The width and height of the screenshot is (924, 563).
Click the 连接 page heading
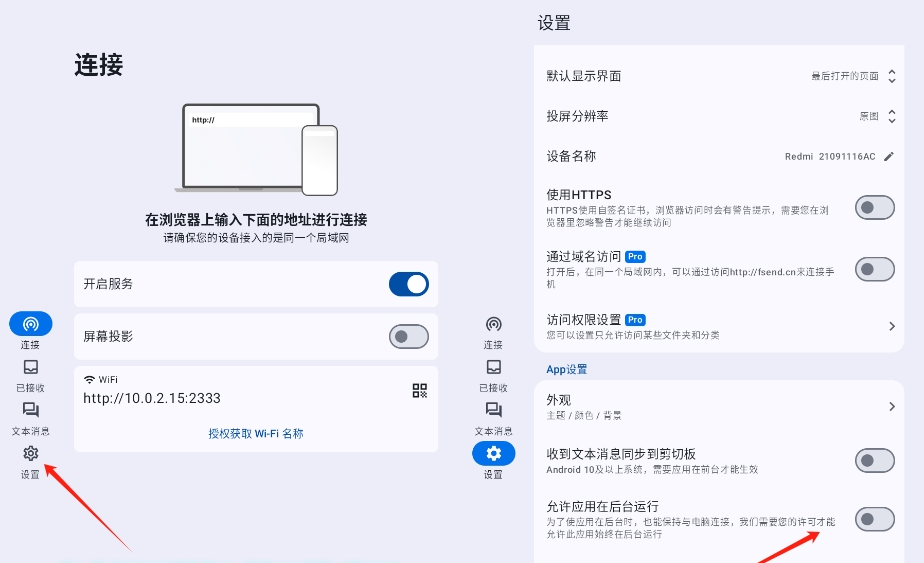click(x=98, y=65)
